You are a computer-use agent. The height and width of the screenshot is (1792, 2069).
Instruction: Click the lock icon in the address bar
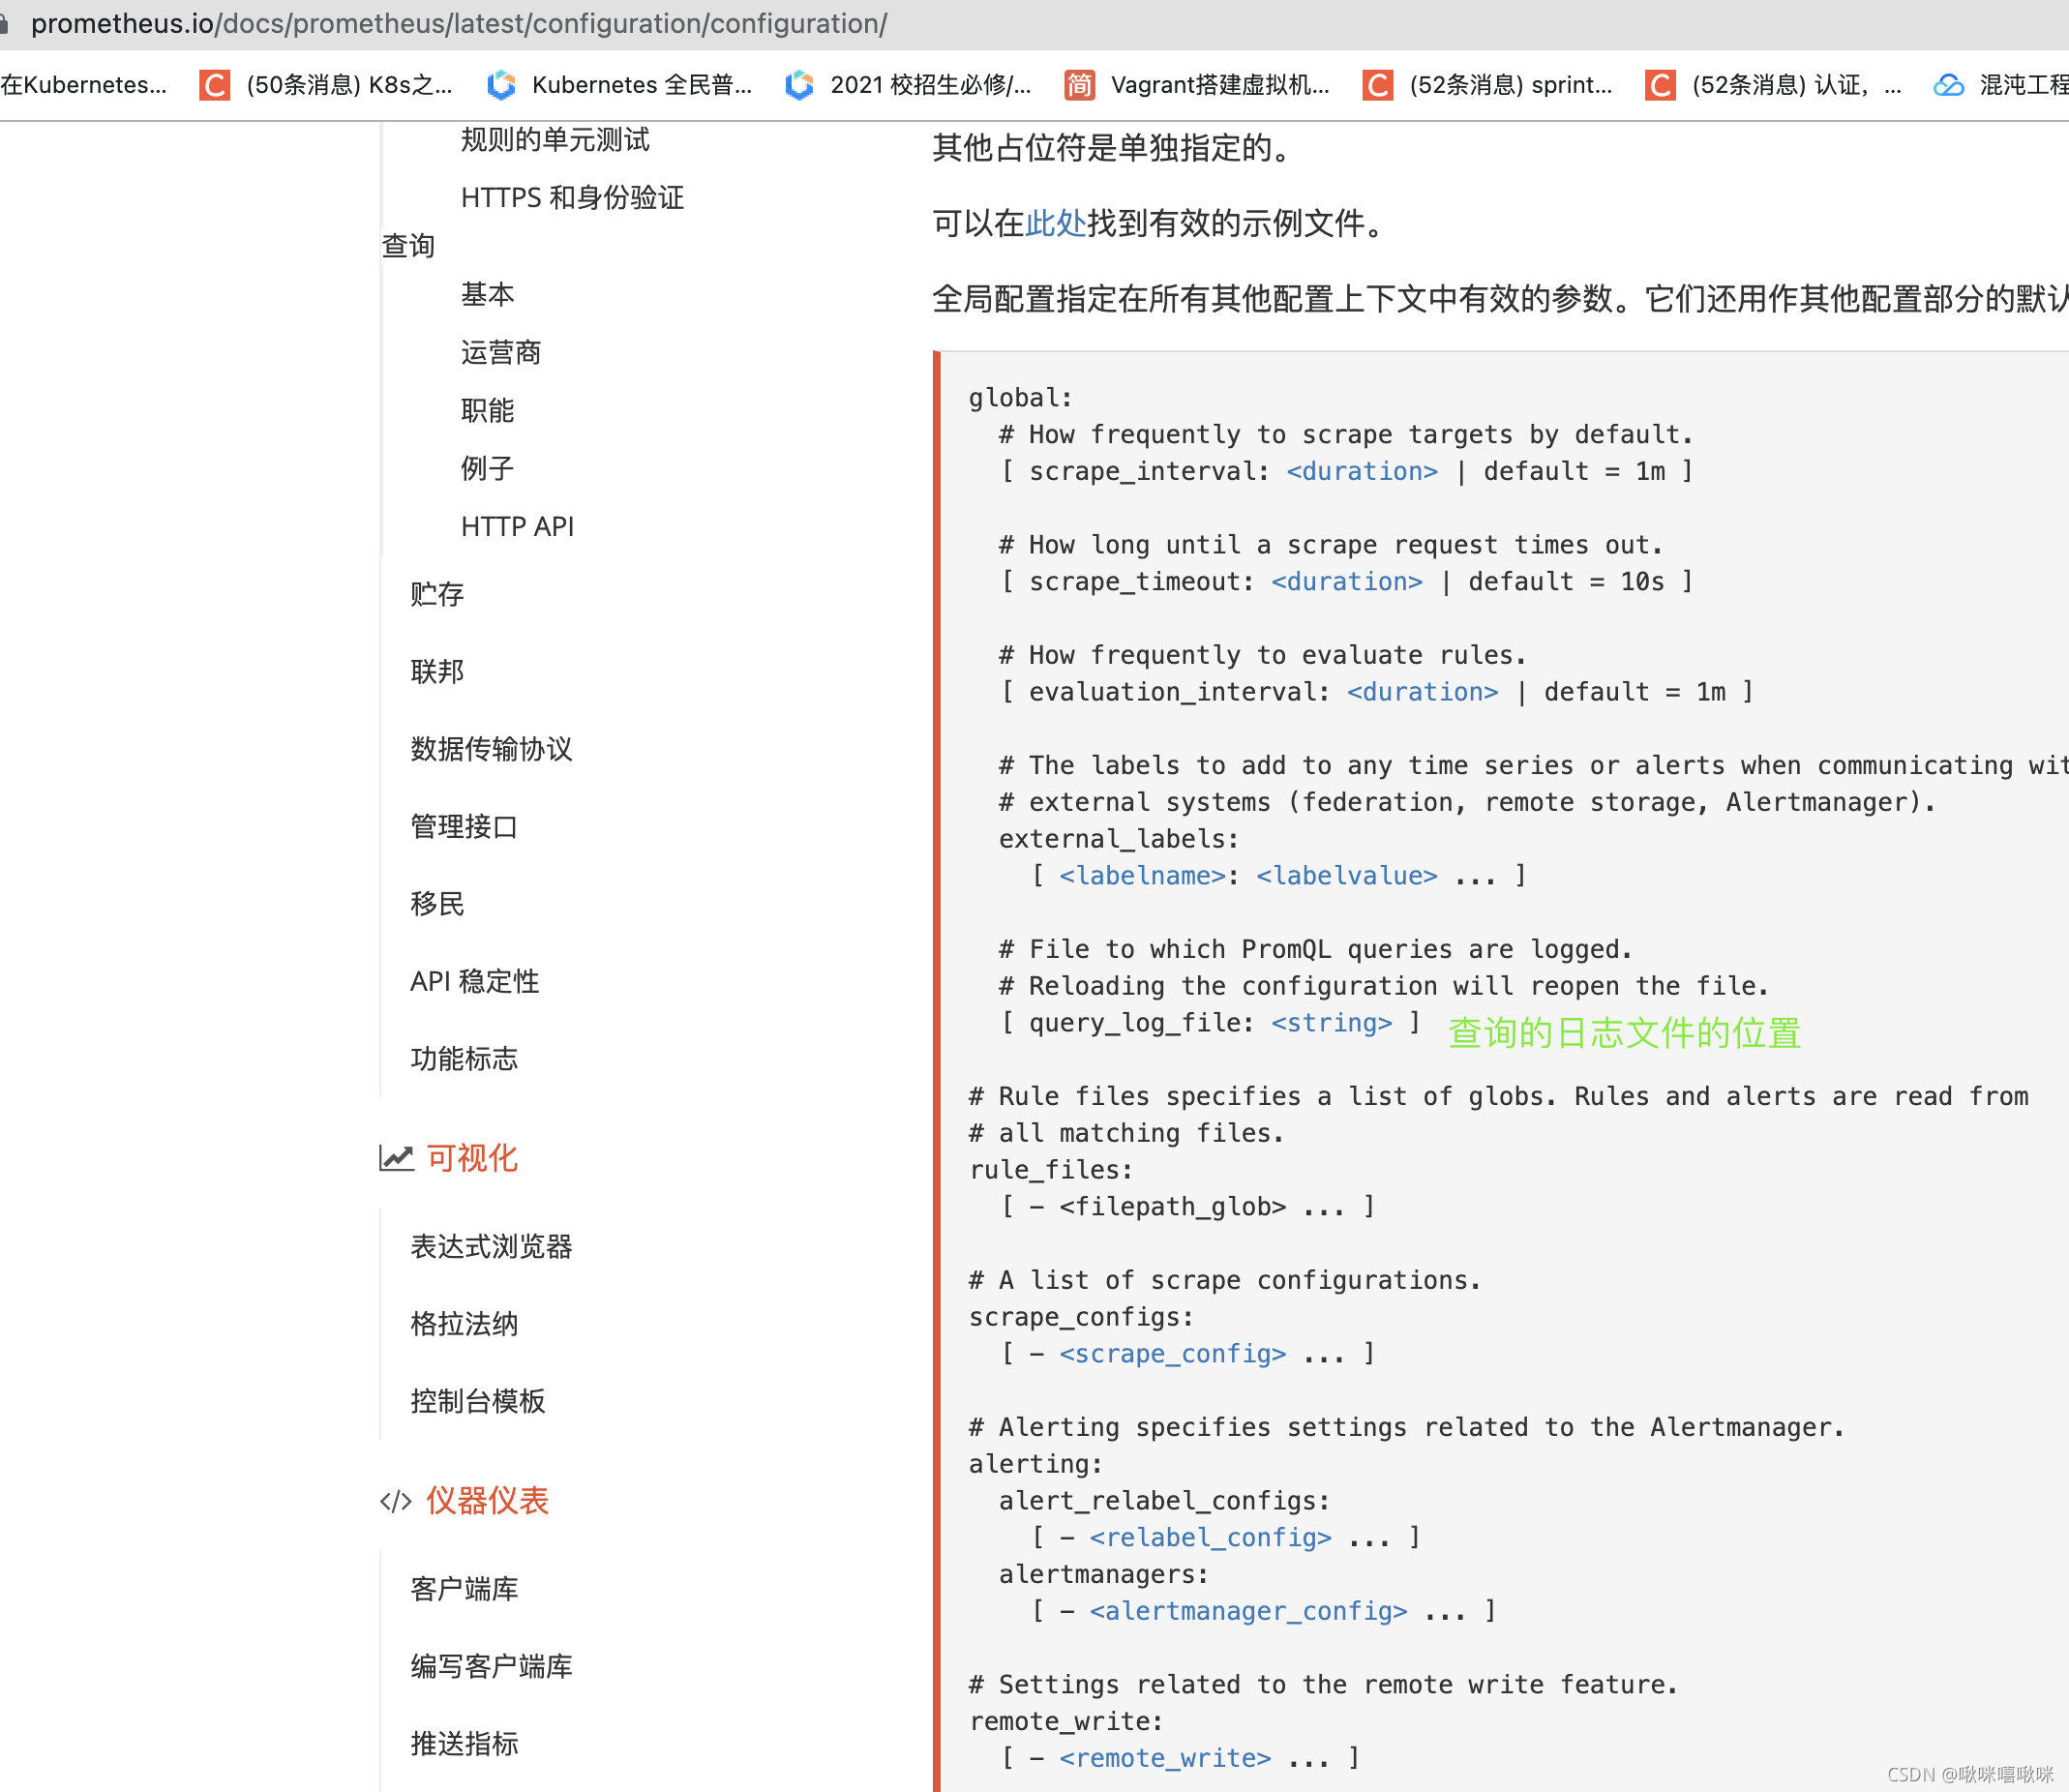click(x=4, y=23)
